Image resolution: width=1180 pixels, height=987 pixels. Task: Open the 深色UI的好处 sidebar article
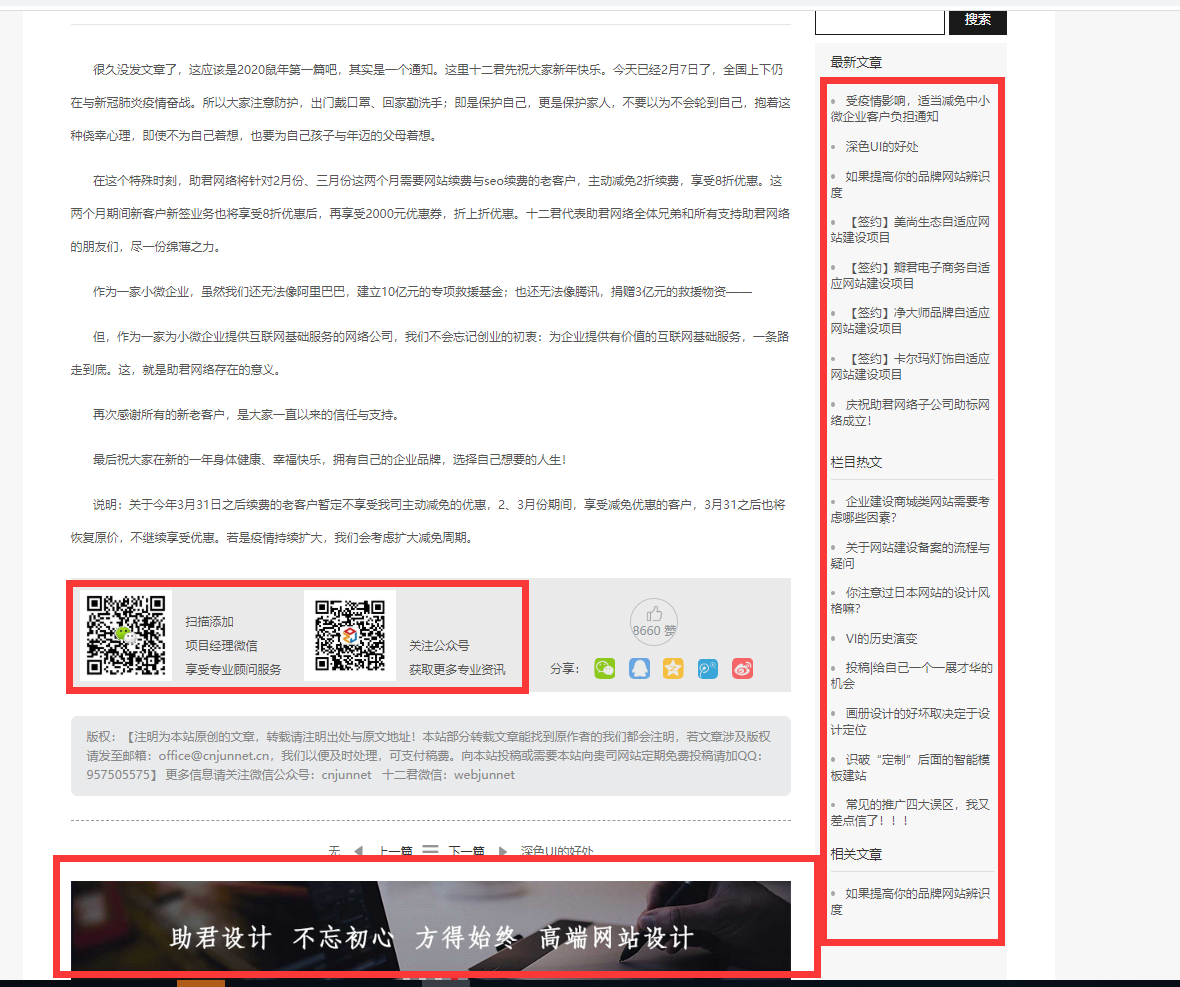click(x=881, y=146)
